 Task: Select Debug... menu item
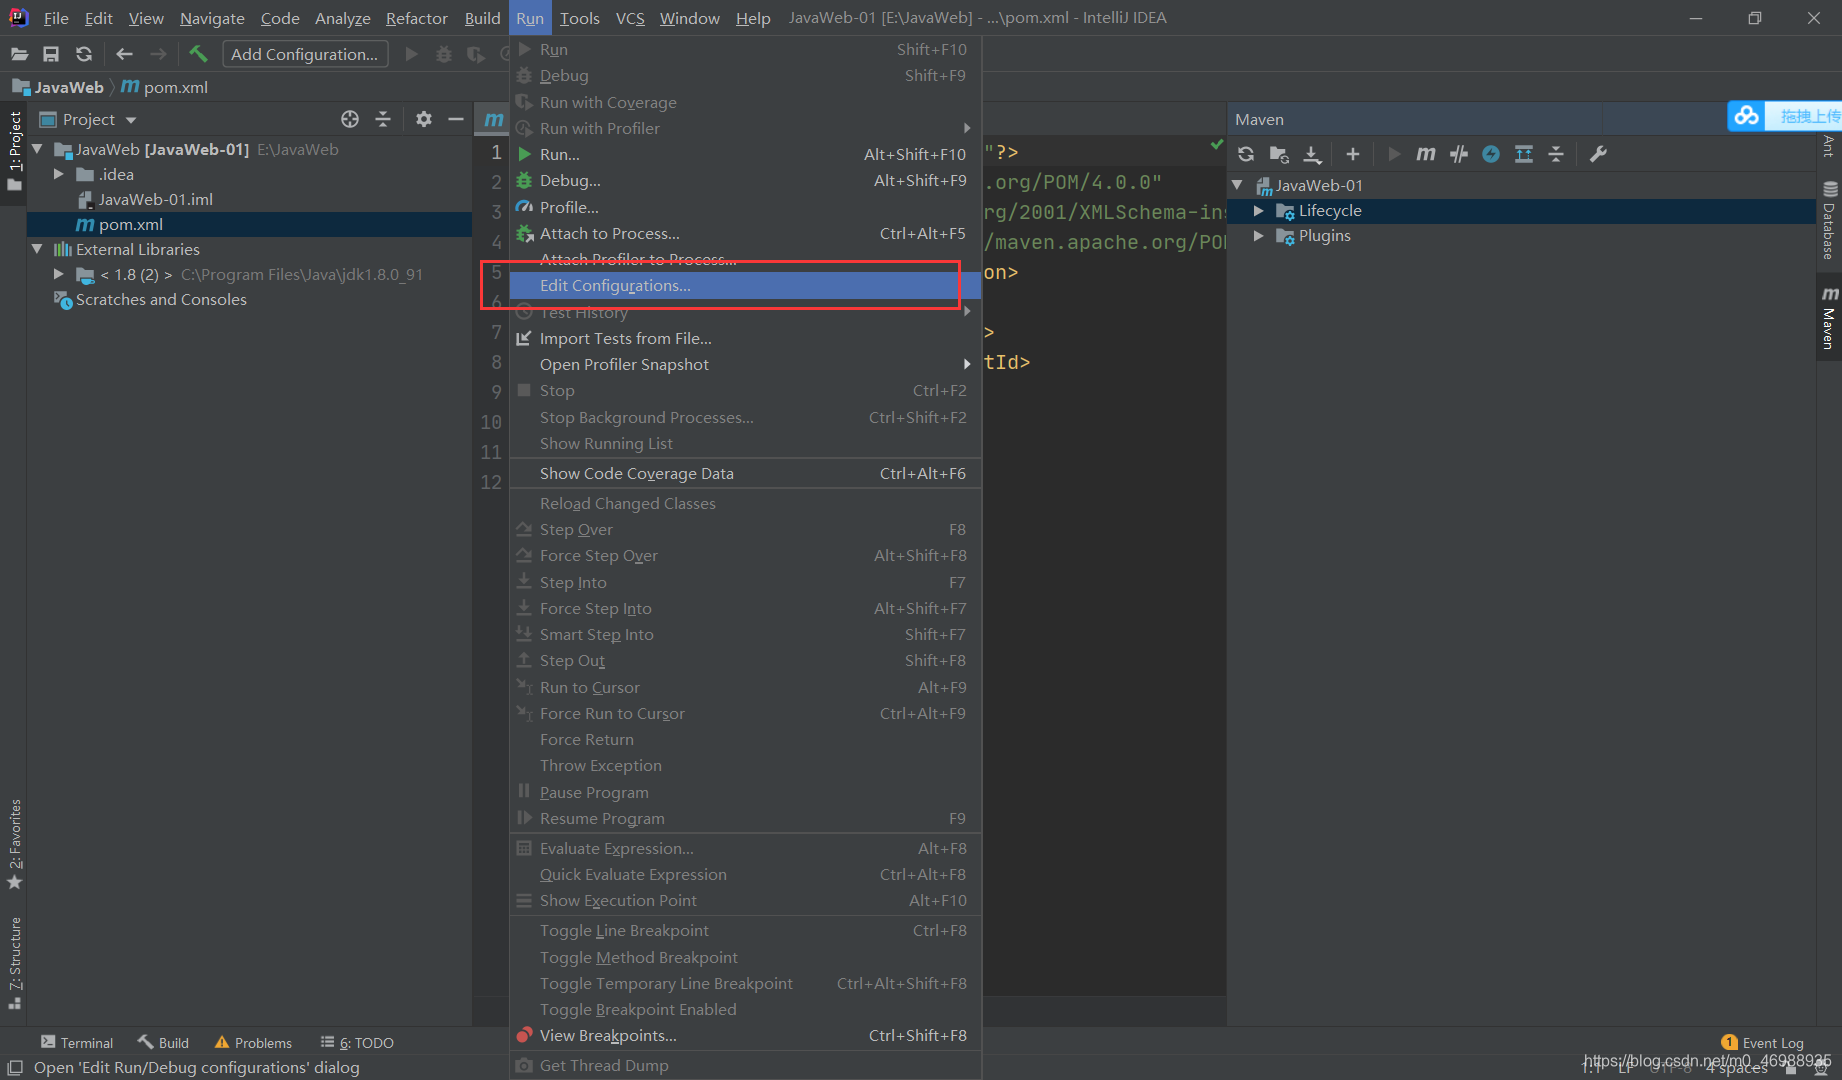pyautogui.click(x=745, y=180)
